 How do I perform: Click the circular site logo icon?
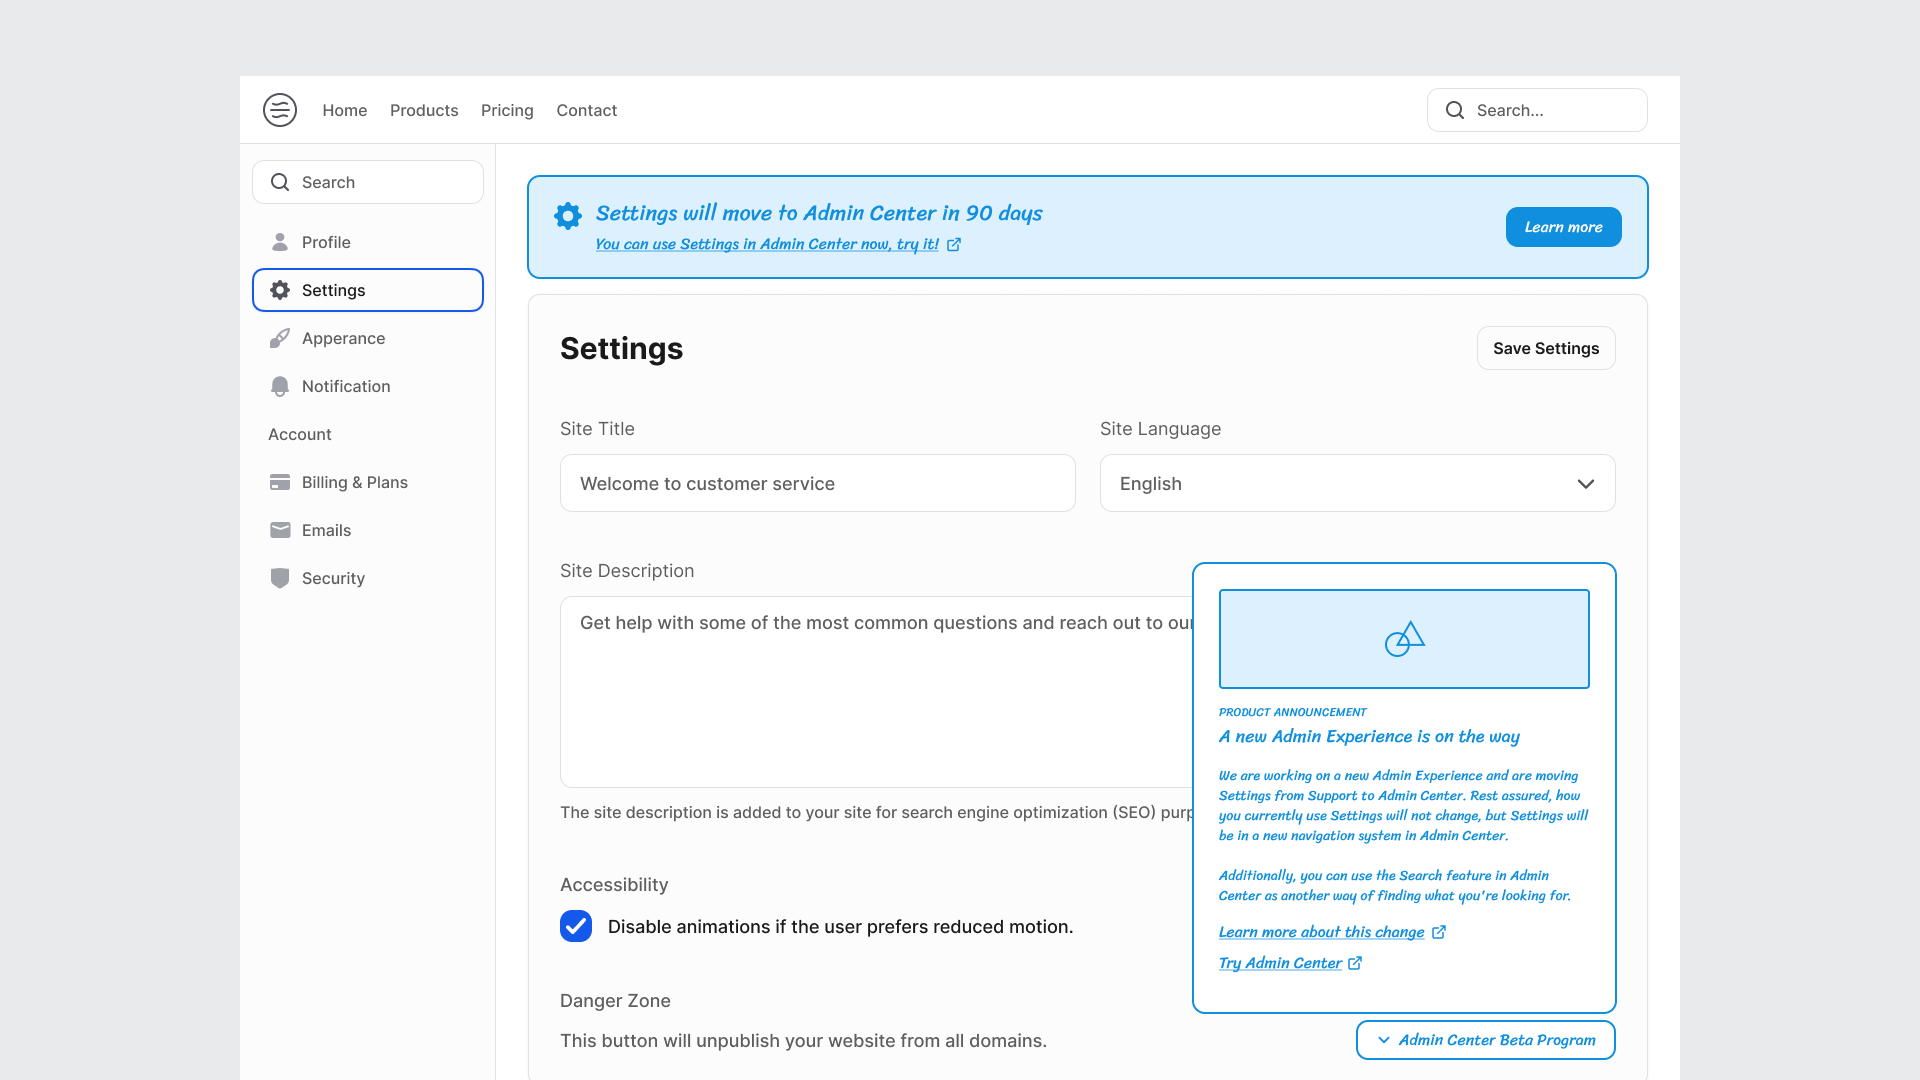click(x=280, y=110)
